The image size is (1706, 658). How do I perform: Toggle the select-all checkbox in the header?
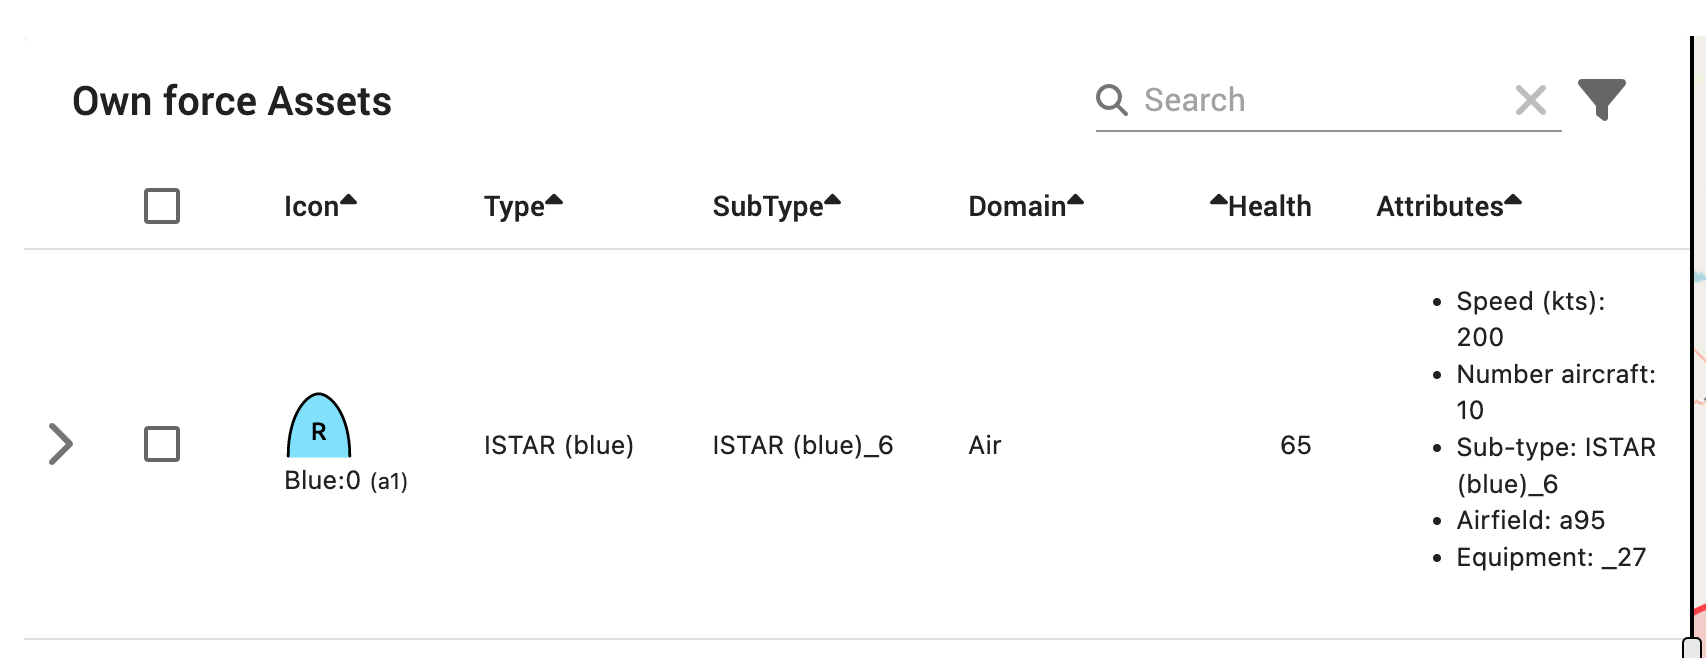[x=161, y=206]
